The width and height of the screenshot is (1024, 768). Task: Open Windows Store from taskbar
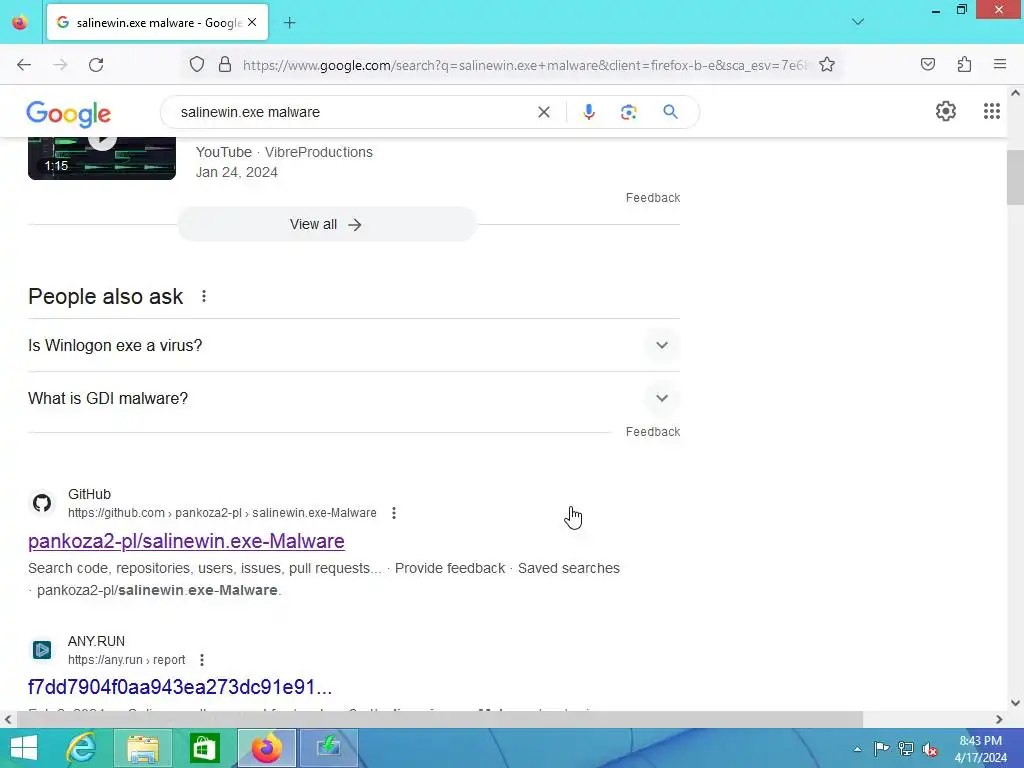pos(204,748)
